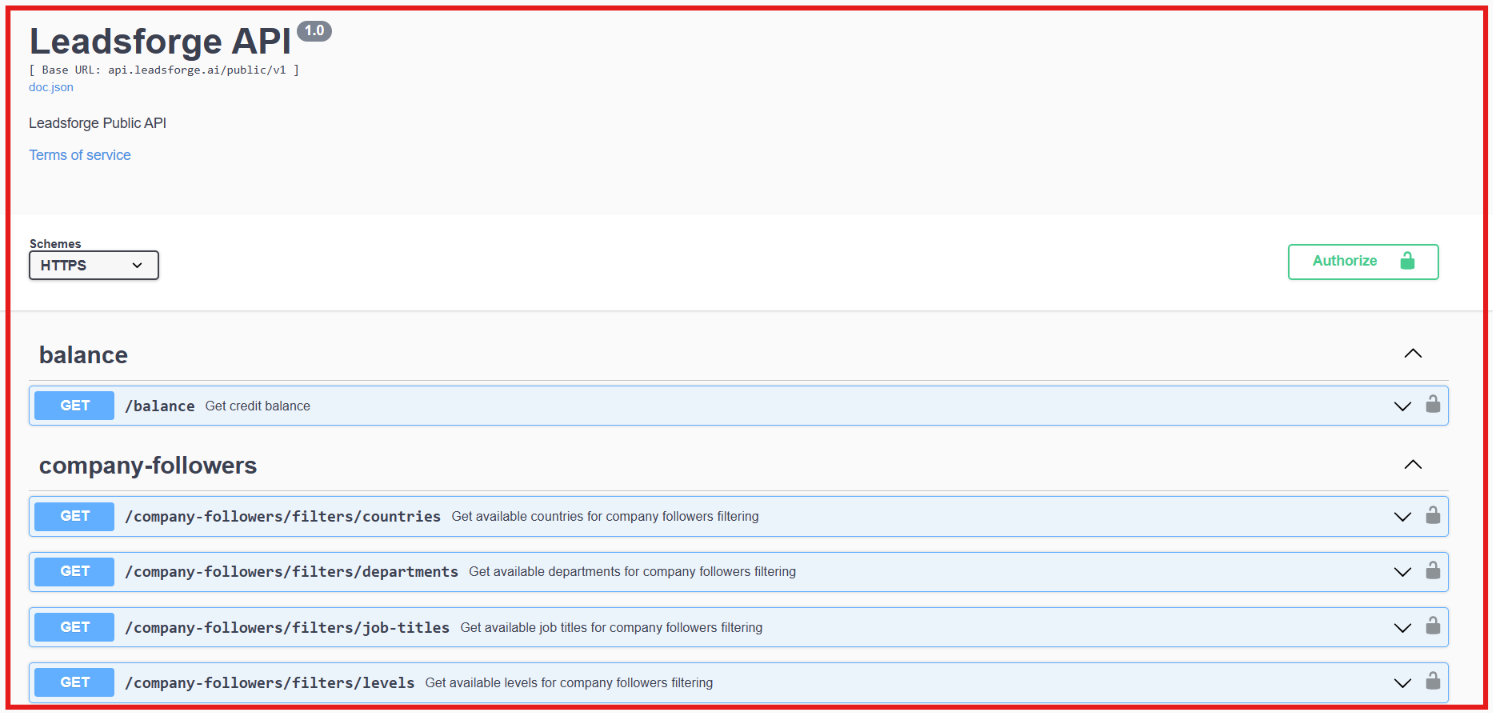This screenshot has width=1493, height=713.
Task: Expand the filters/levels endpoint chevron
Action: click(1402, 683)
